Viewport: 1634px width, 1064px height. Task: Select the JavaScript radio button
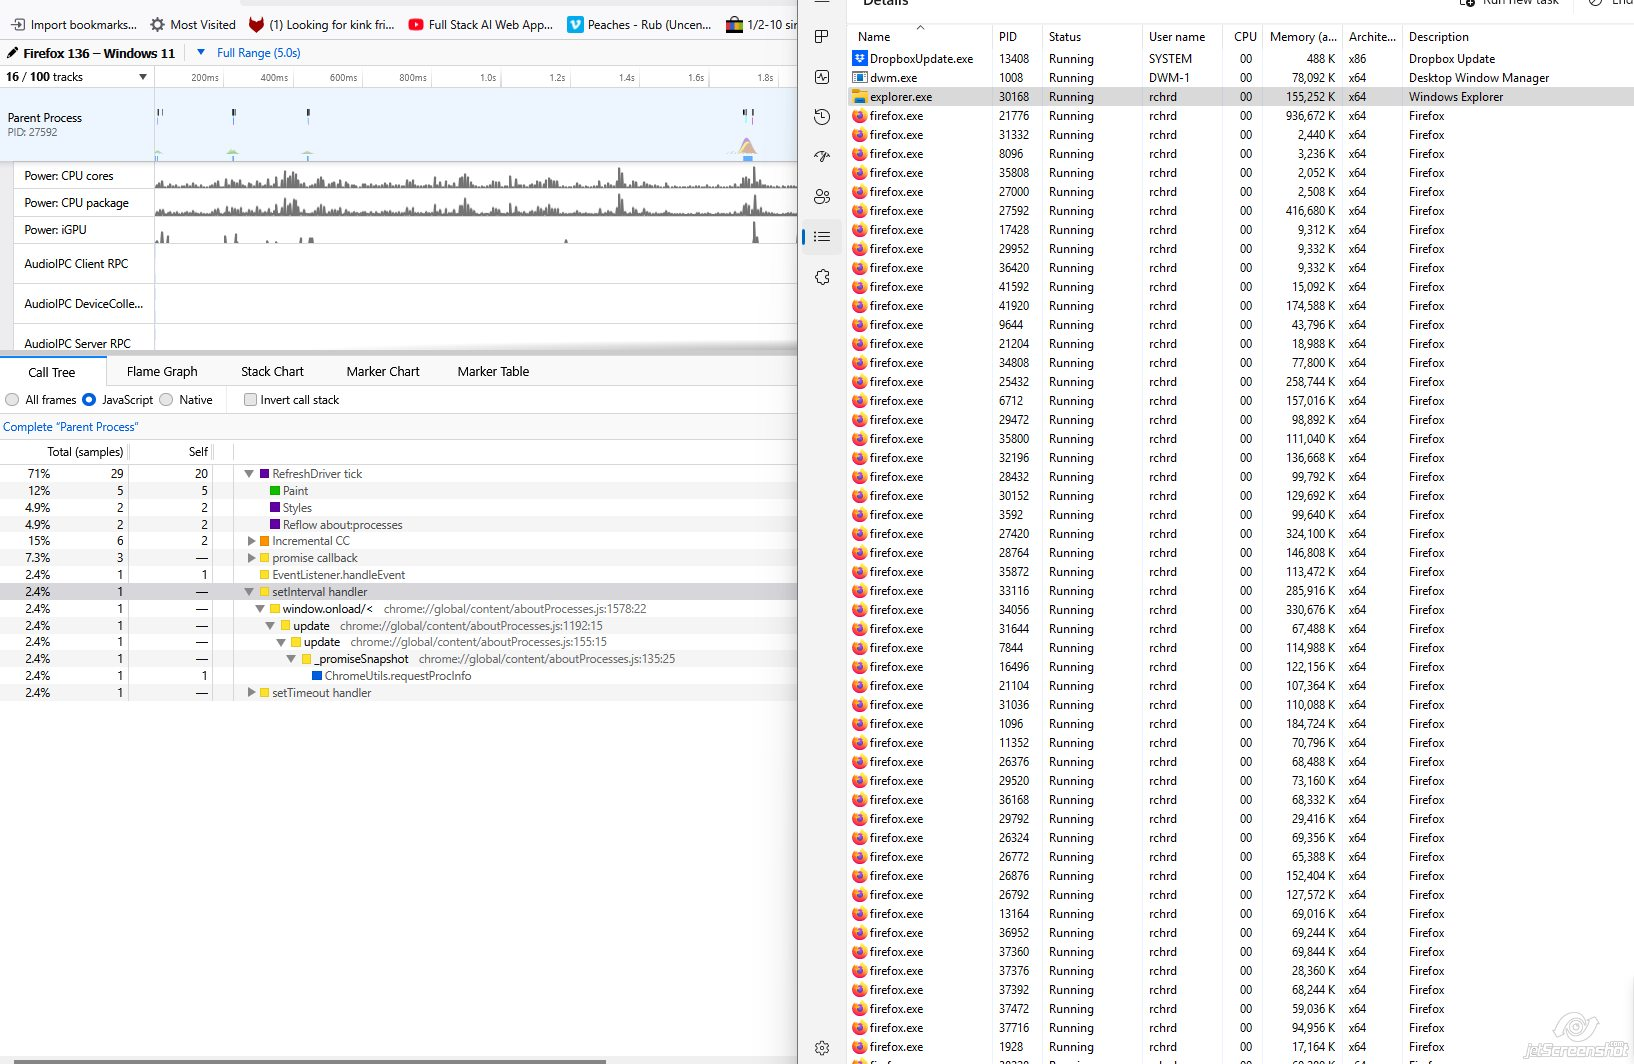pos(89,400)
